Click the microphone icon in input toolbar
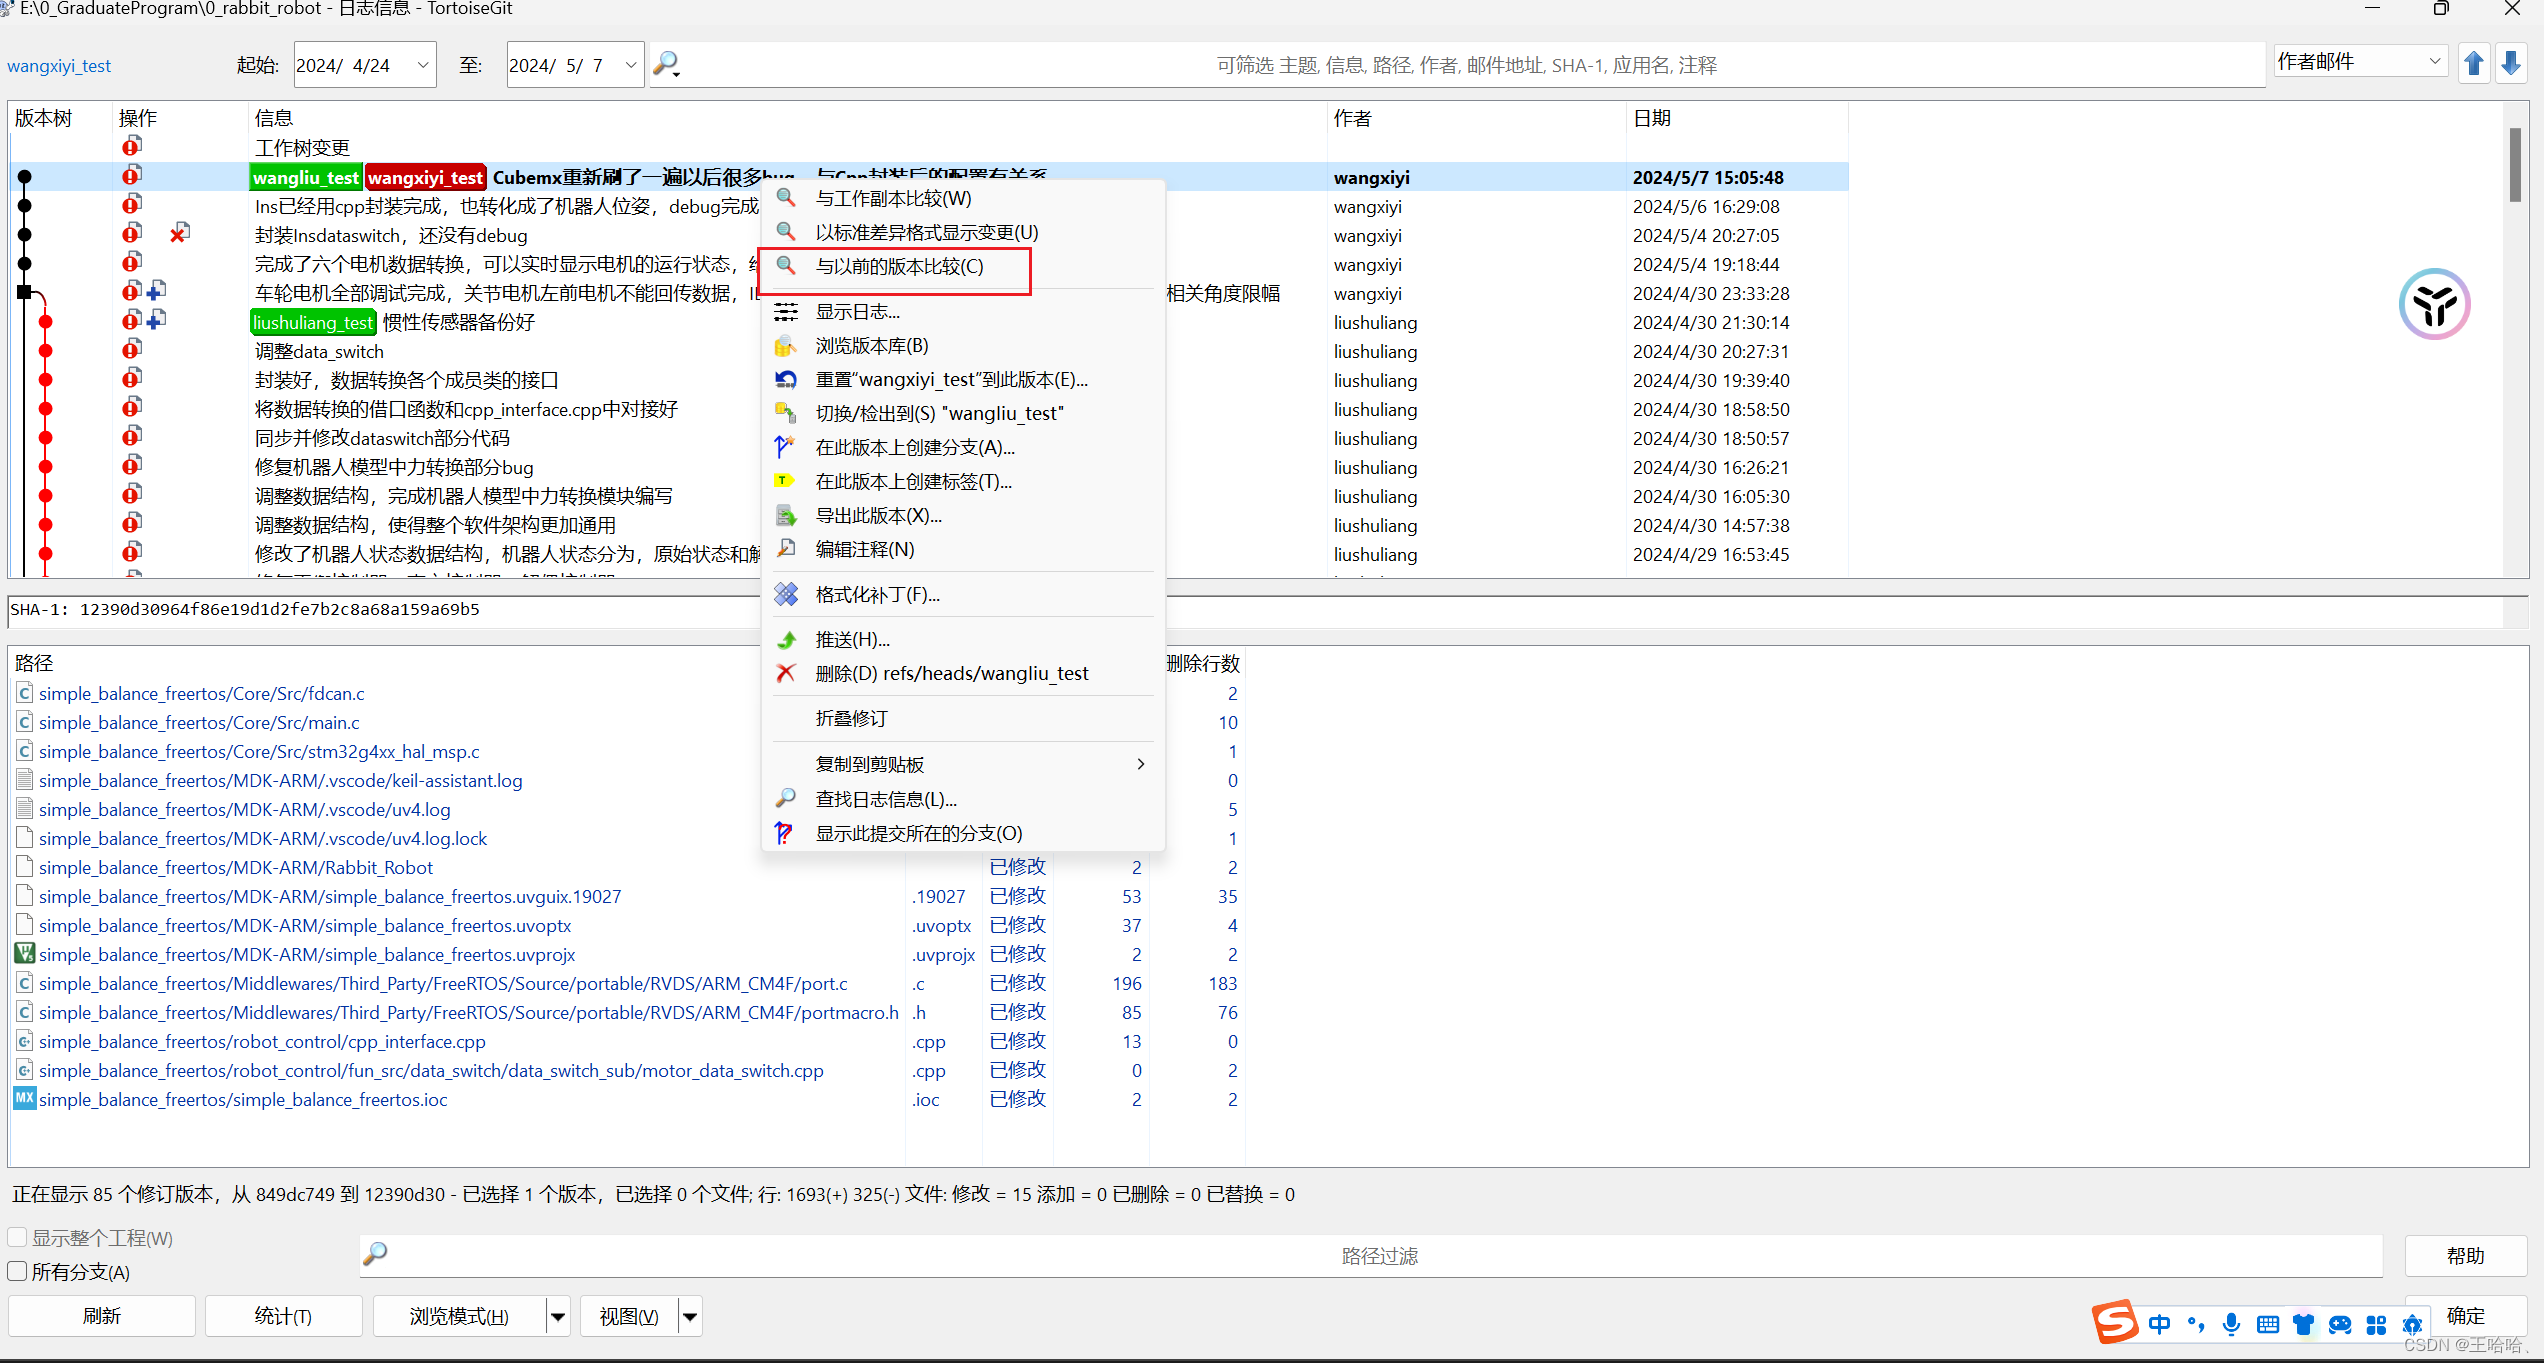Image resolution: width=2544 pixels, height=1363 pixels. (2231, 1324)
